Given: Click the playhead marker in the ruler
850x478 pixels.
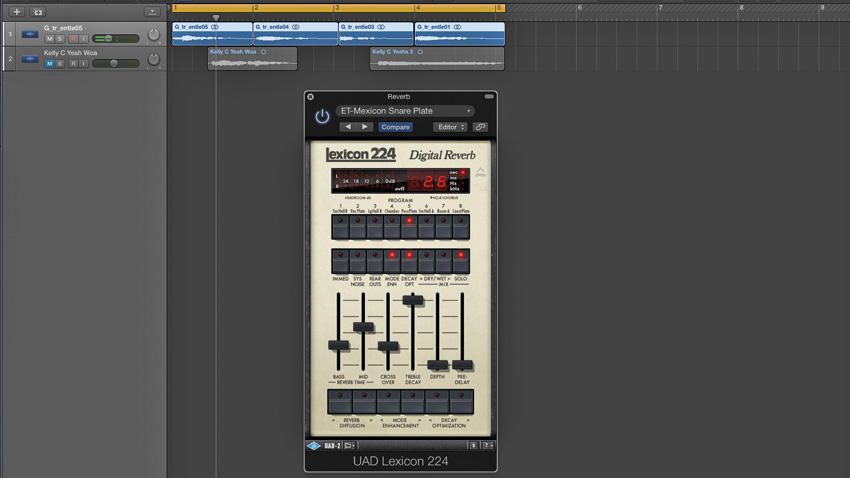Looking at the screenshot, I should [216, 17].
